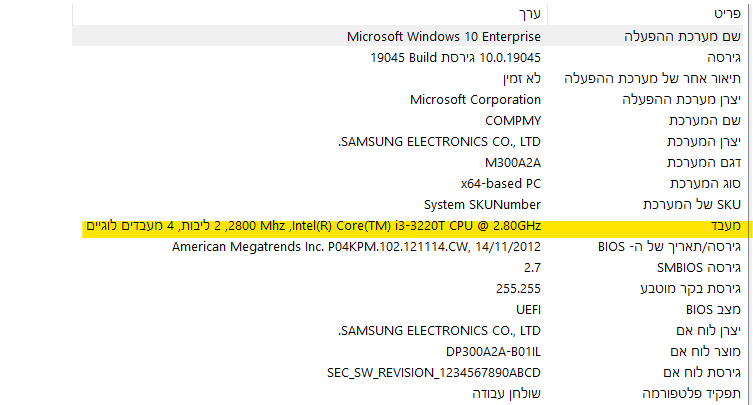Click the M300A2A system model value
Image resolution: width=753 pixels, height=405 pixels.
click(512, 162)
